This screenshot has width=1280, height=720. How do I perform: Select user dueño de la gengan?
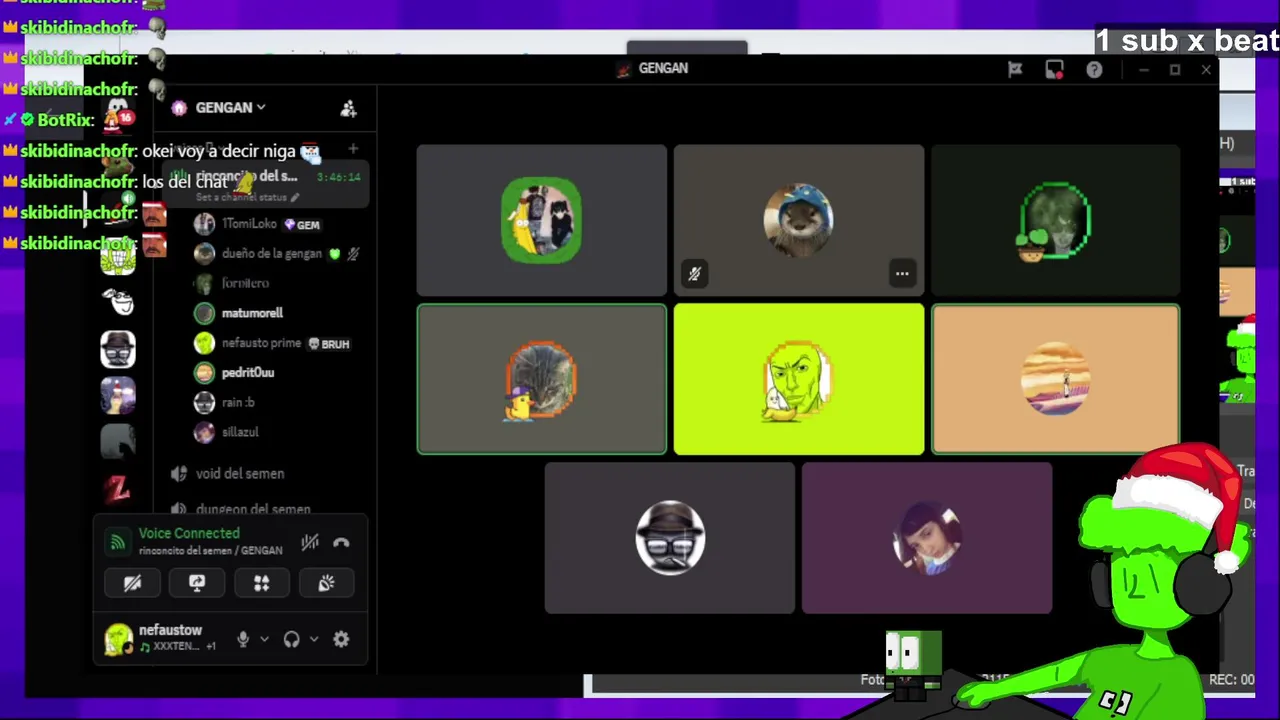(272, 254)
